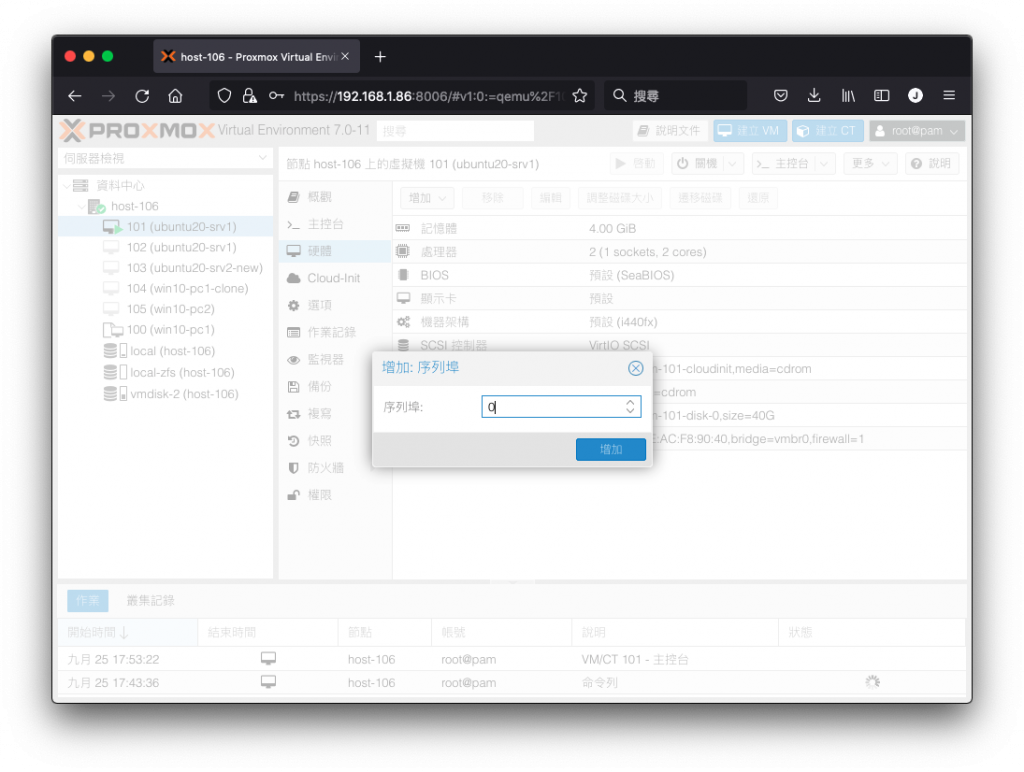Click the 說明文件 documentation button
The image size is (1024, 772).
coord(669,131)
